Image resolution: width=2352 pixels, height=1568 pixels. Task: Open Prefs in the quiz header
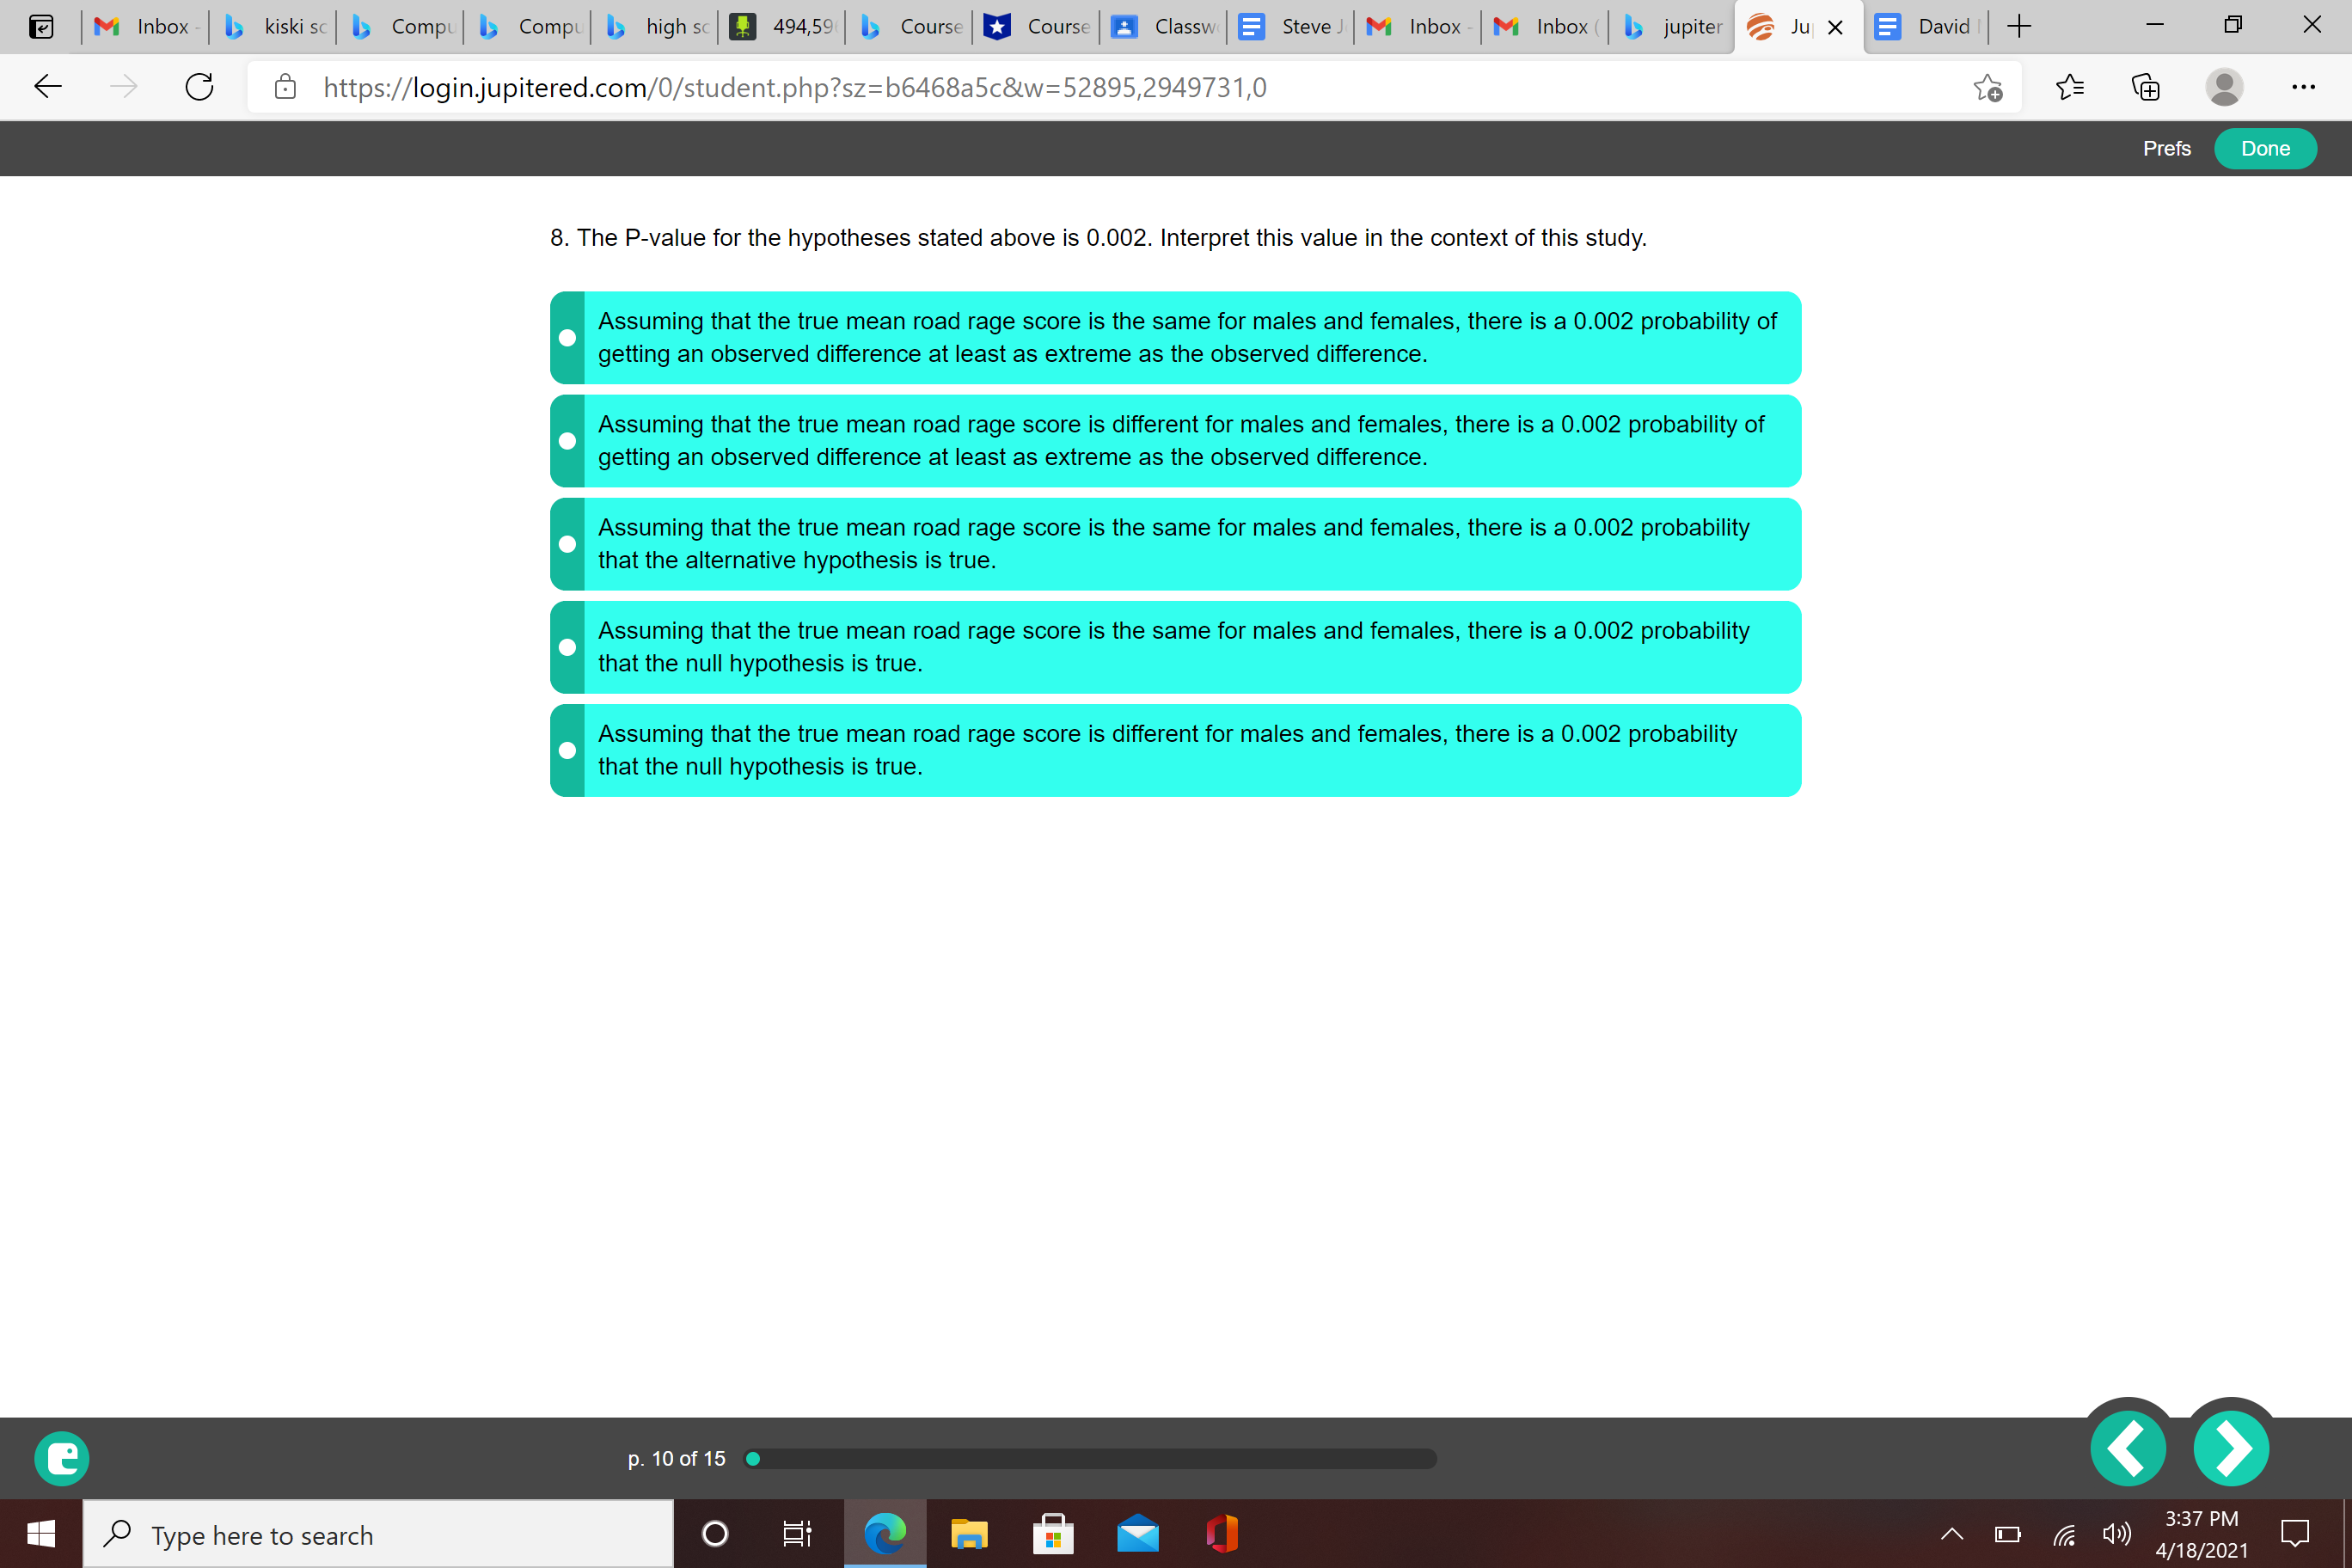(2166, 148)
